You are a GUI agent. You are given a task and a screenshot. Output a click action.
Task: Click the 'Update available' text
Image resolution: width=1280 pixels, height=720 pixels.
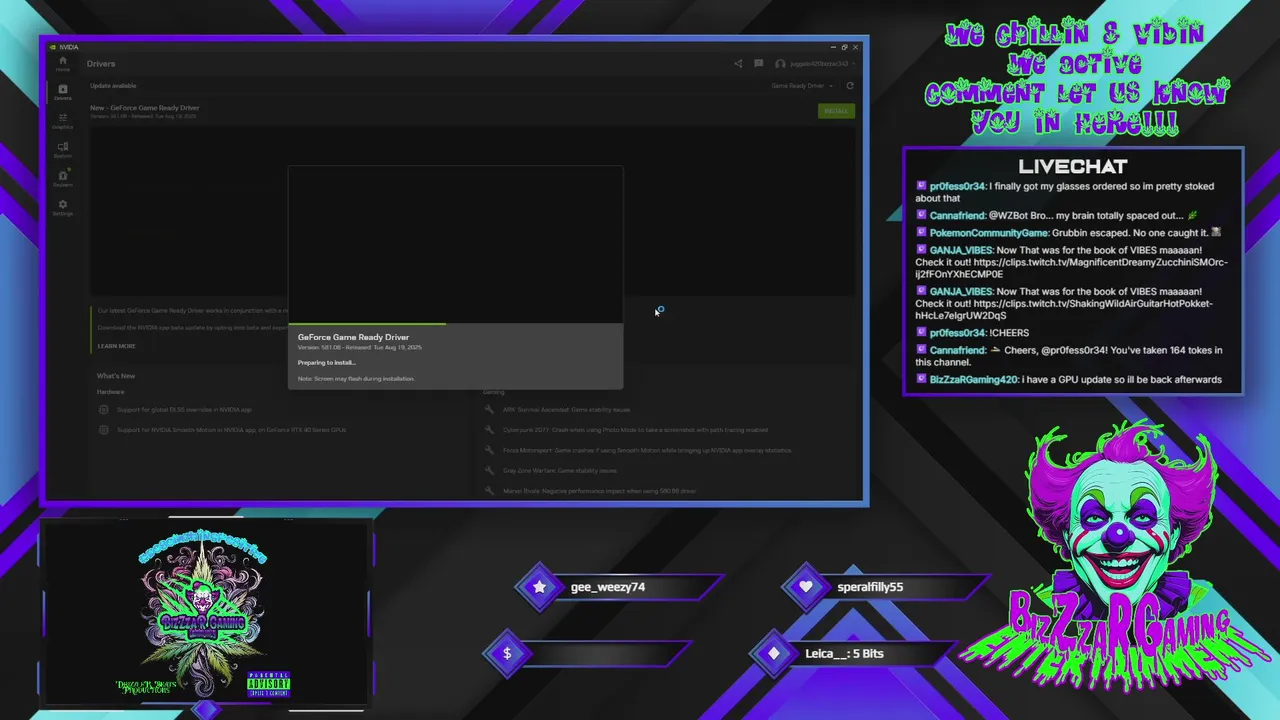[113, 86]
